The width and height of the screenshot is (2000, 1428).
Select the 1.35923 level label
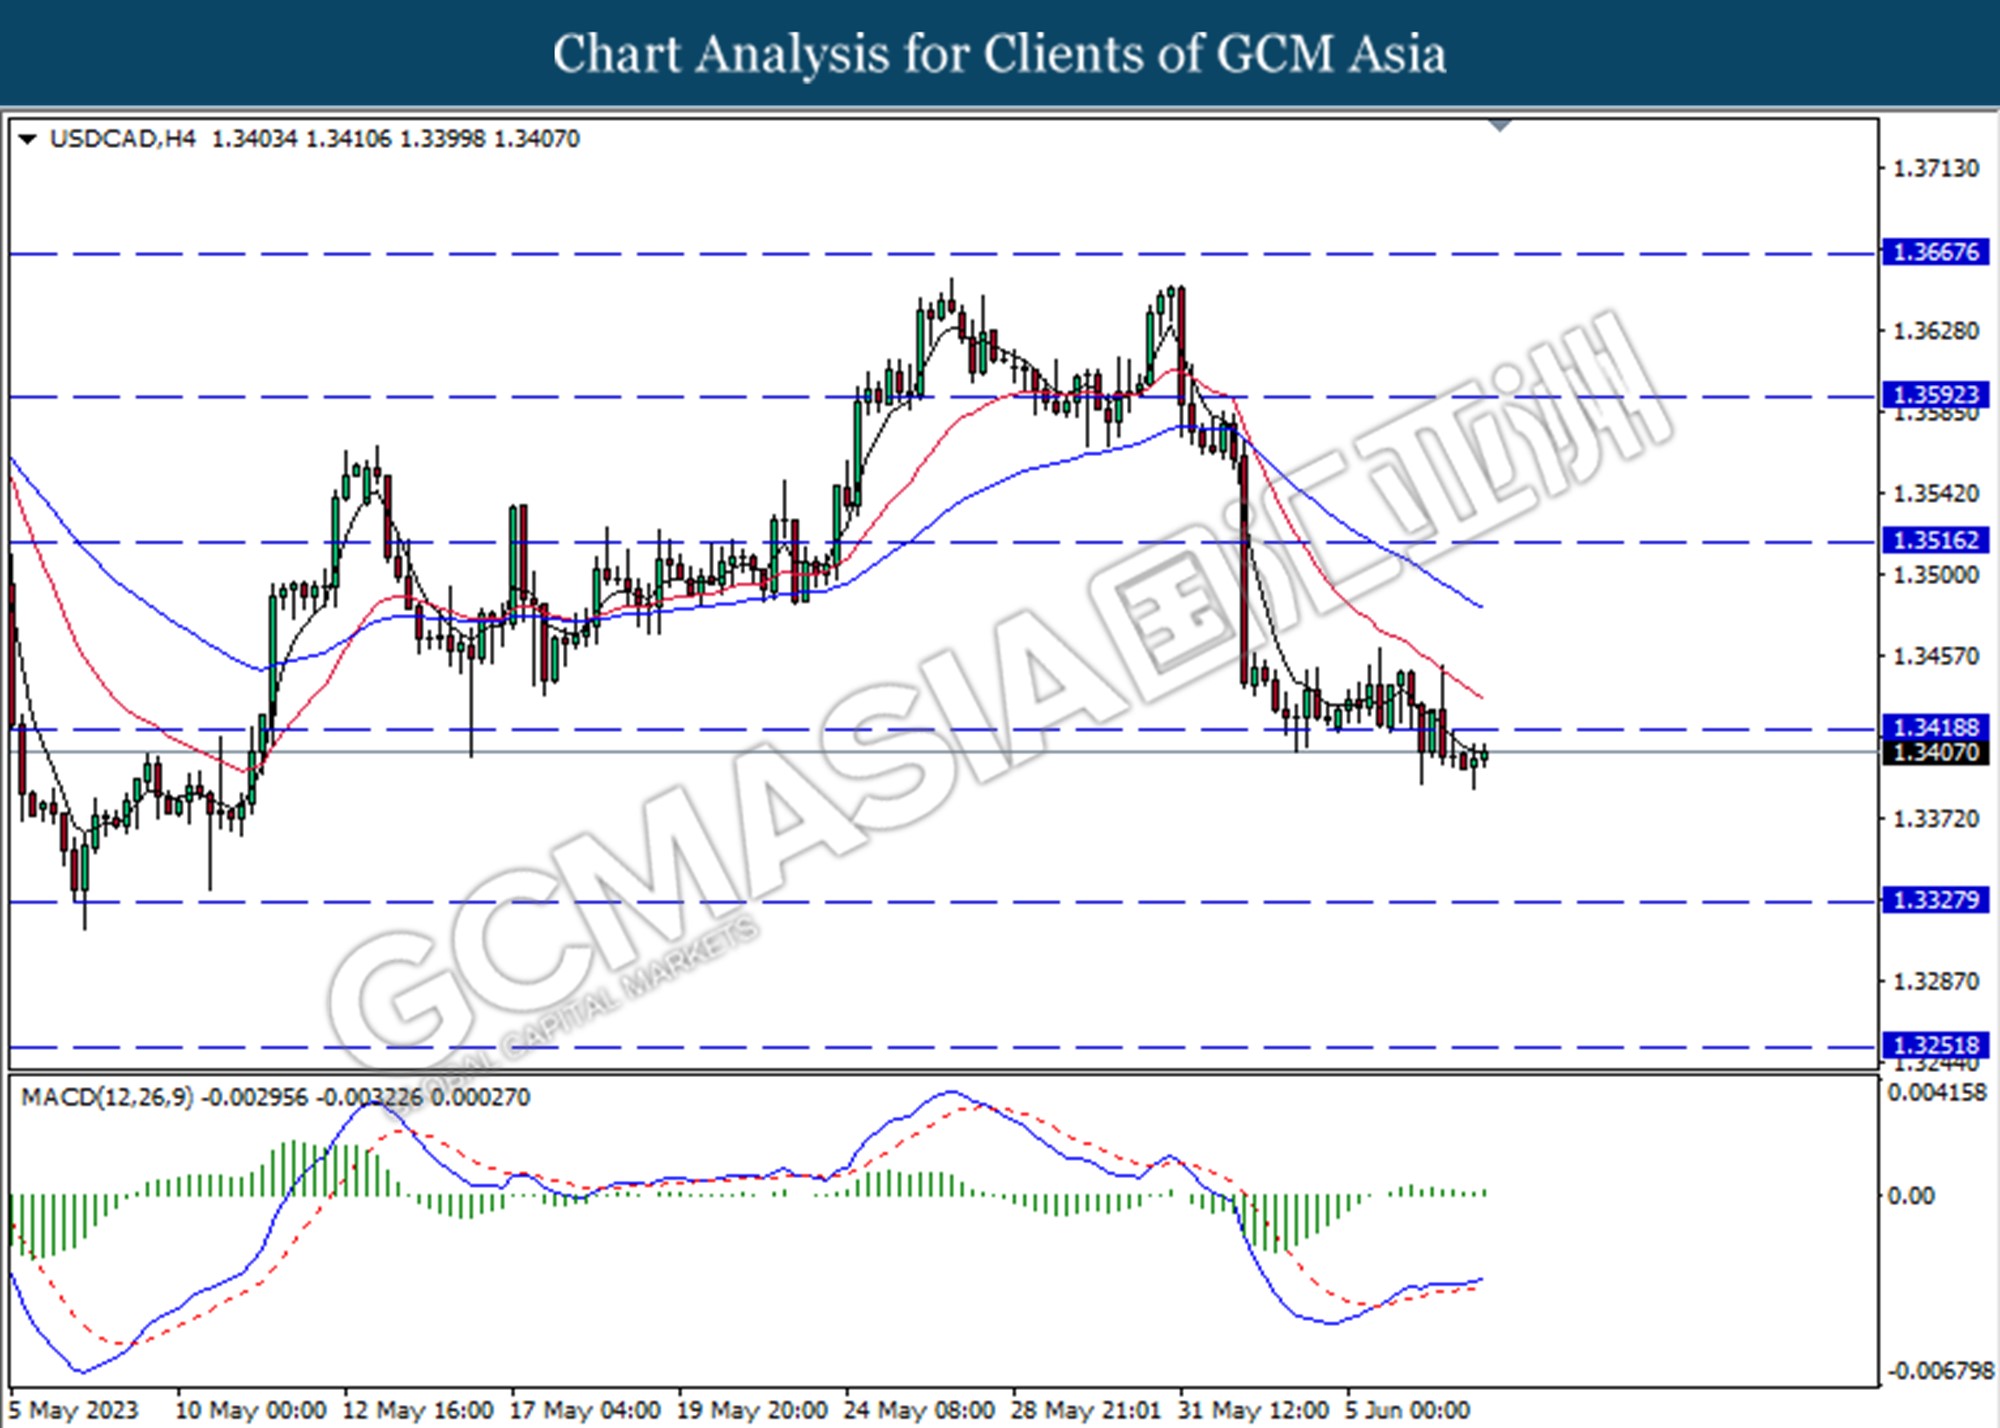tap(1936, 395)
